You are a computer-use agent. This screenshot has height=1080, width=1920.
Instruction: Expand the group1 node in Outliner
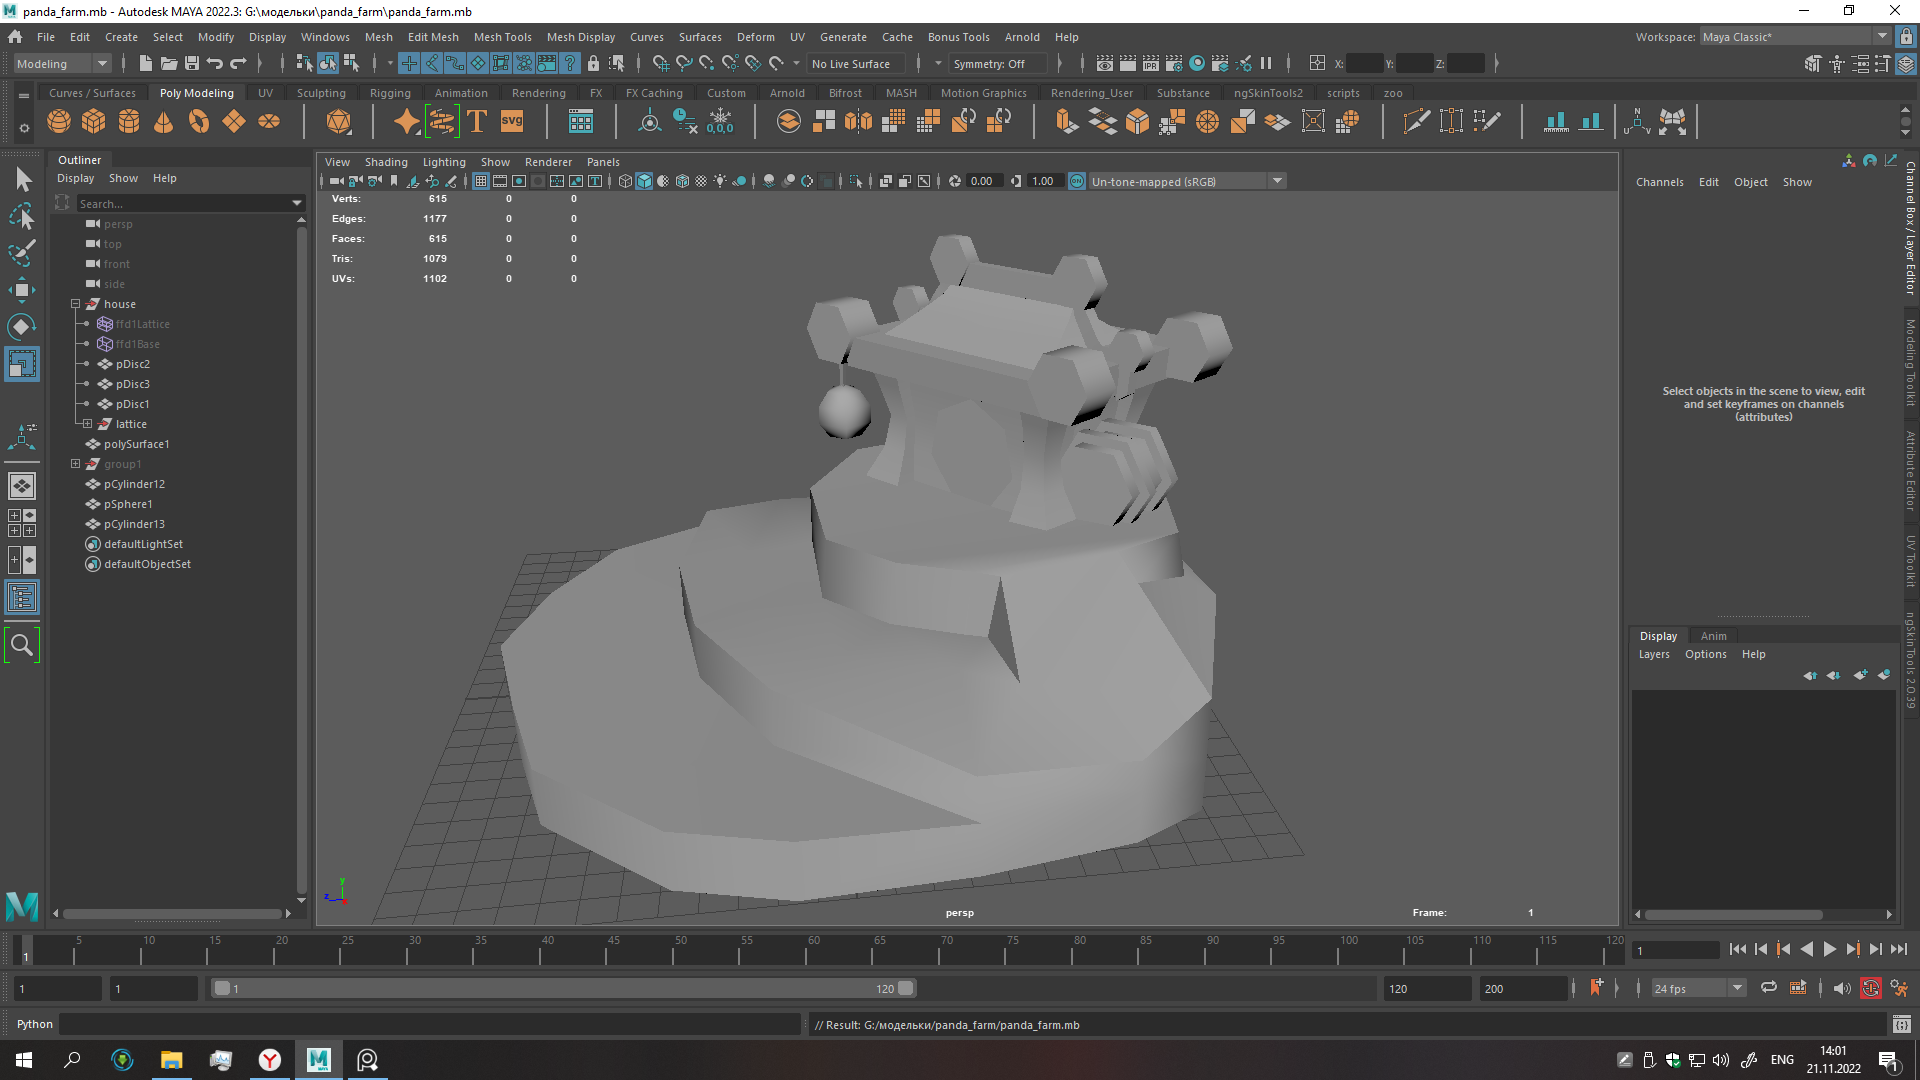[x=75, y=464]
